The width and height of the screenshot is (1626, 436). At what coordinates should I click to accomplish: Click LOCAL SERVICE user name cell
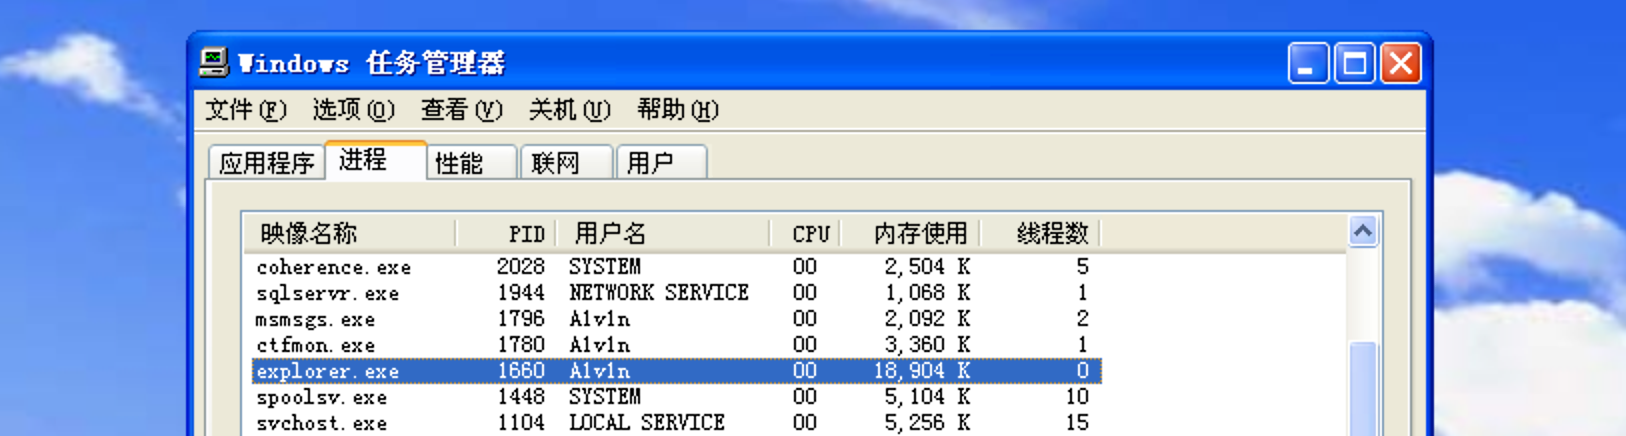[647, 423]
